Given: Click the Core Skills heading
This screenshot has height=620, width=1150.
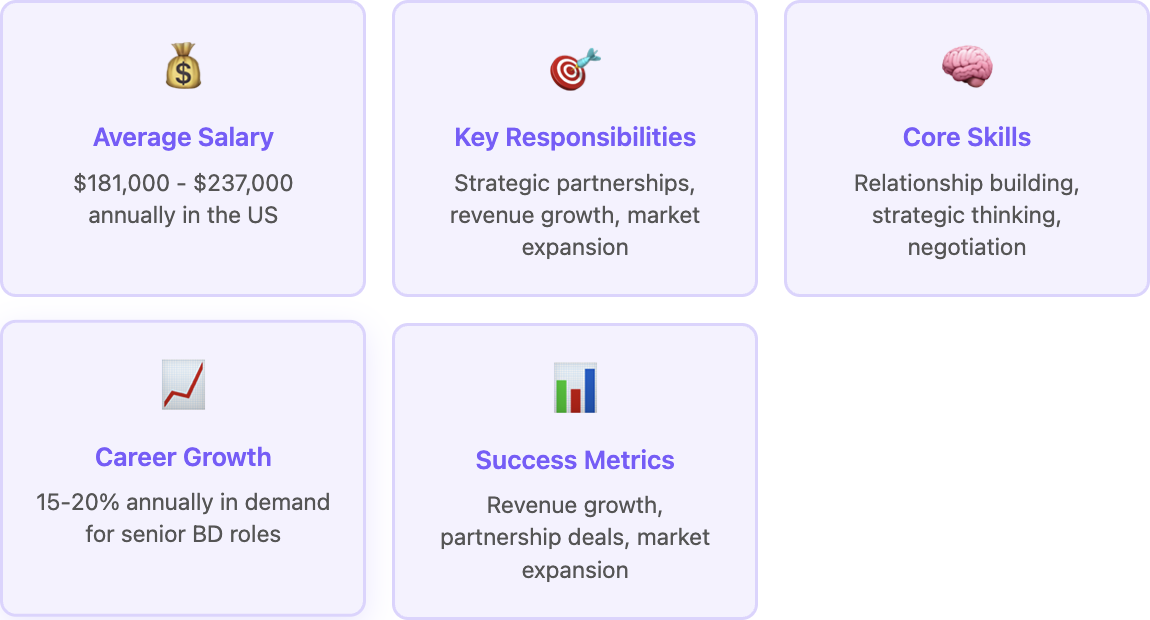Looking at the screenshot, I should (x=967, y=137).
